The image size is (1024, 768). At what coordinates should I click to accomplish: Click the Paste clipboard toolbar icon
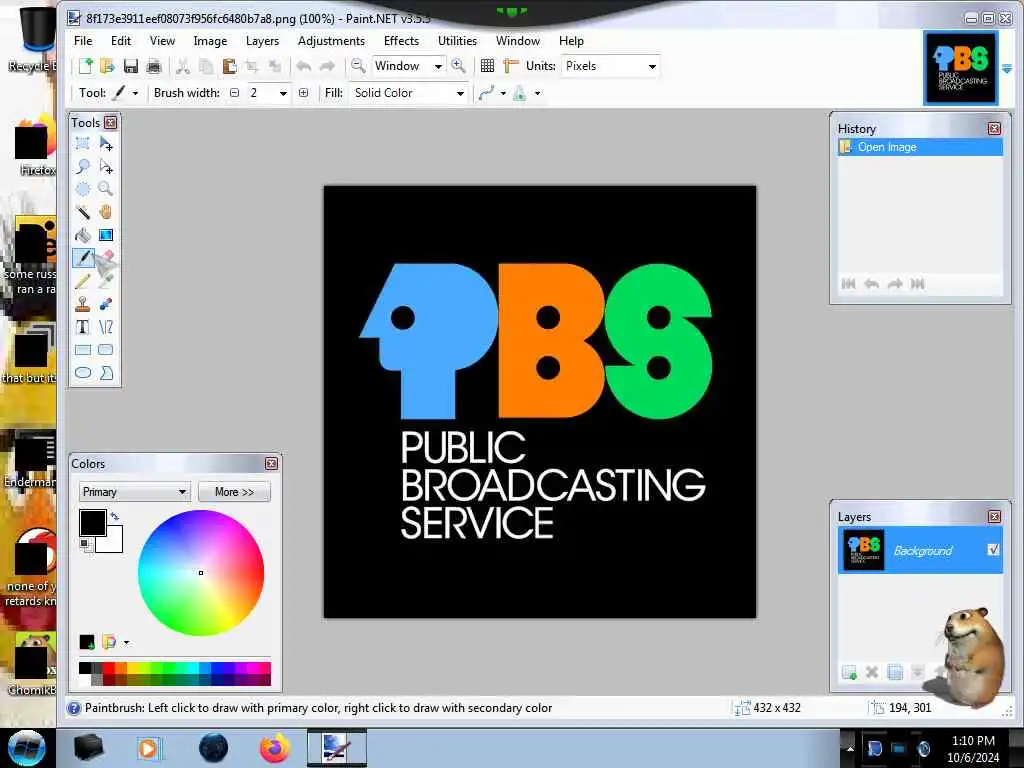tap(229, 66)
